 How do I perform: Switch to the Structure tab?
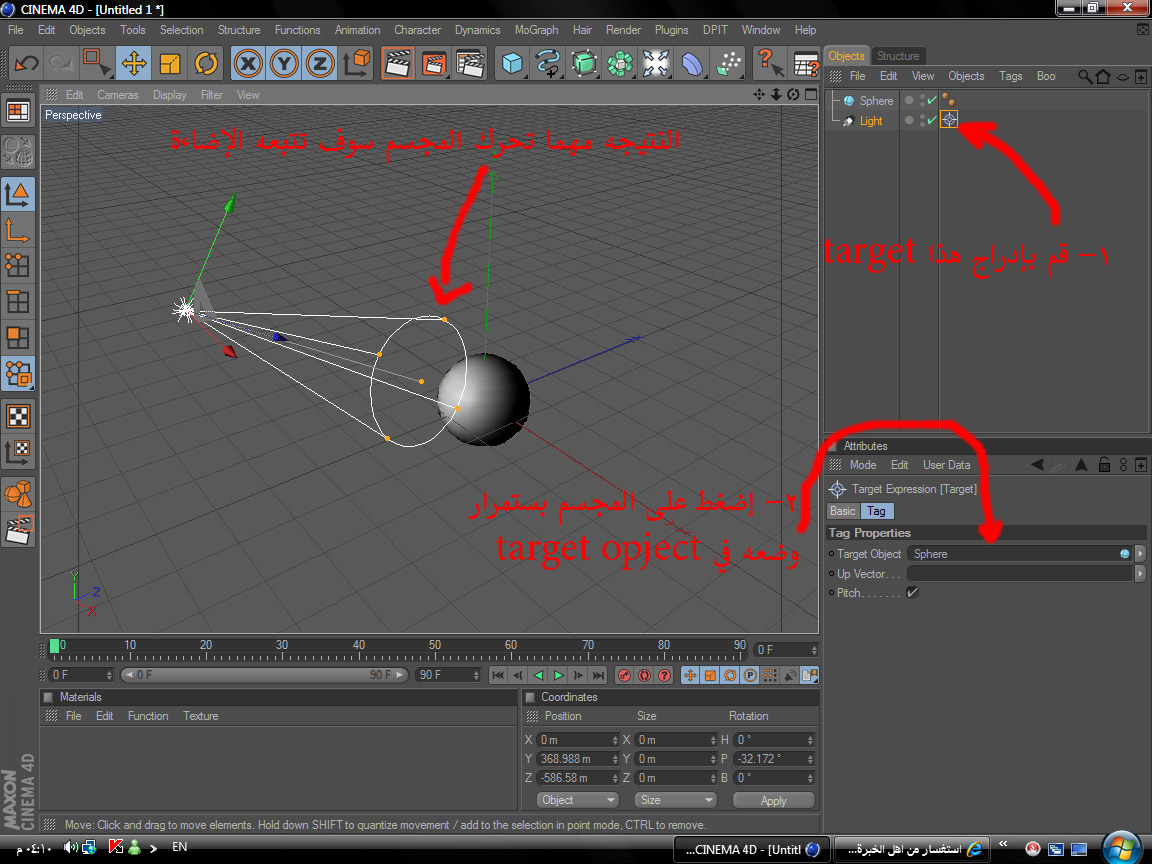click(898, 56)
